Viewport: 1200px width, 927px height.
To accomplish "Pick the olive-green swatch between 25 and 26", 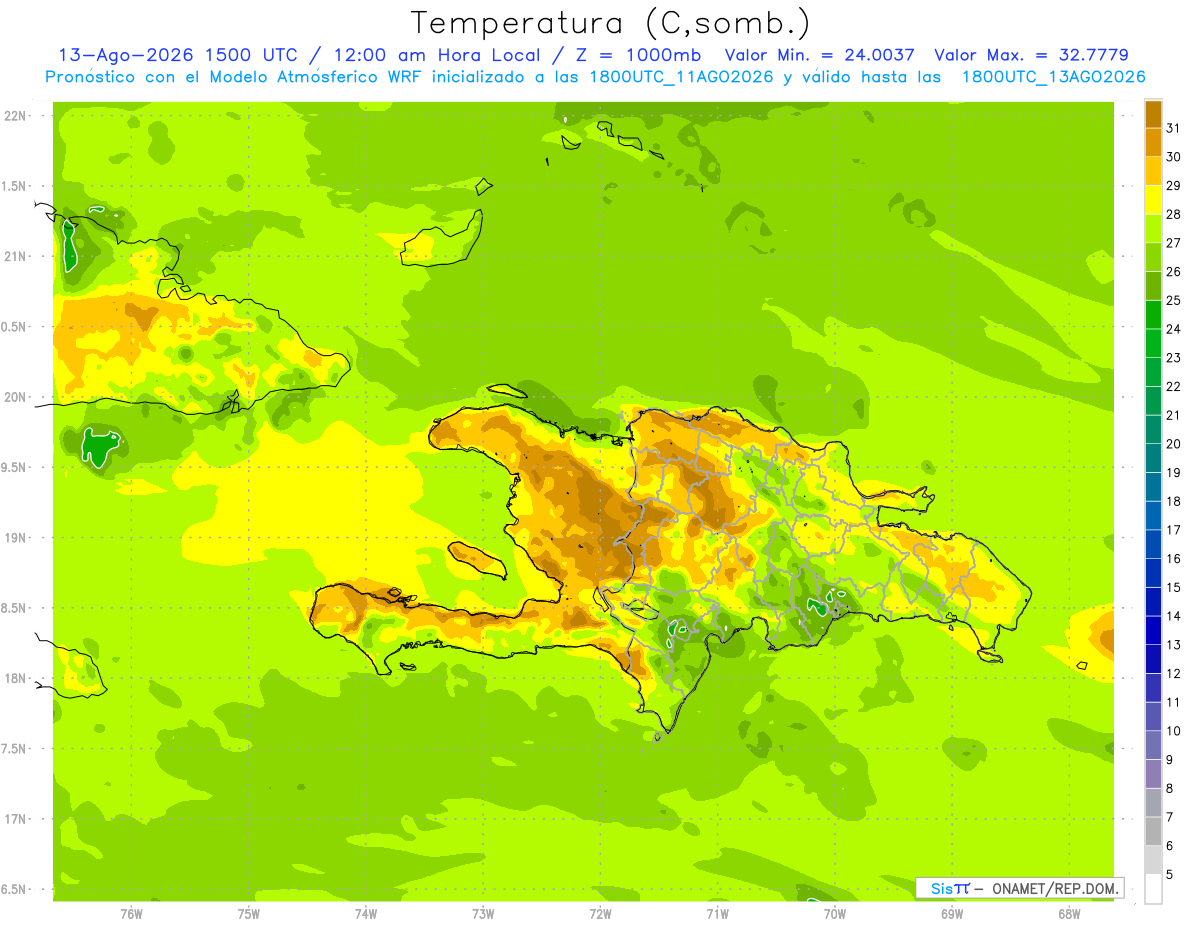I will click(1153, 286).
